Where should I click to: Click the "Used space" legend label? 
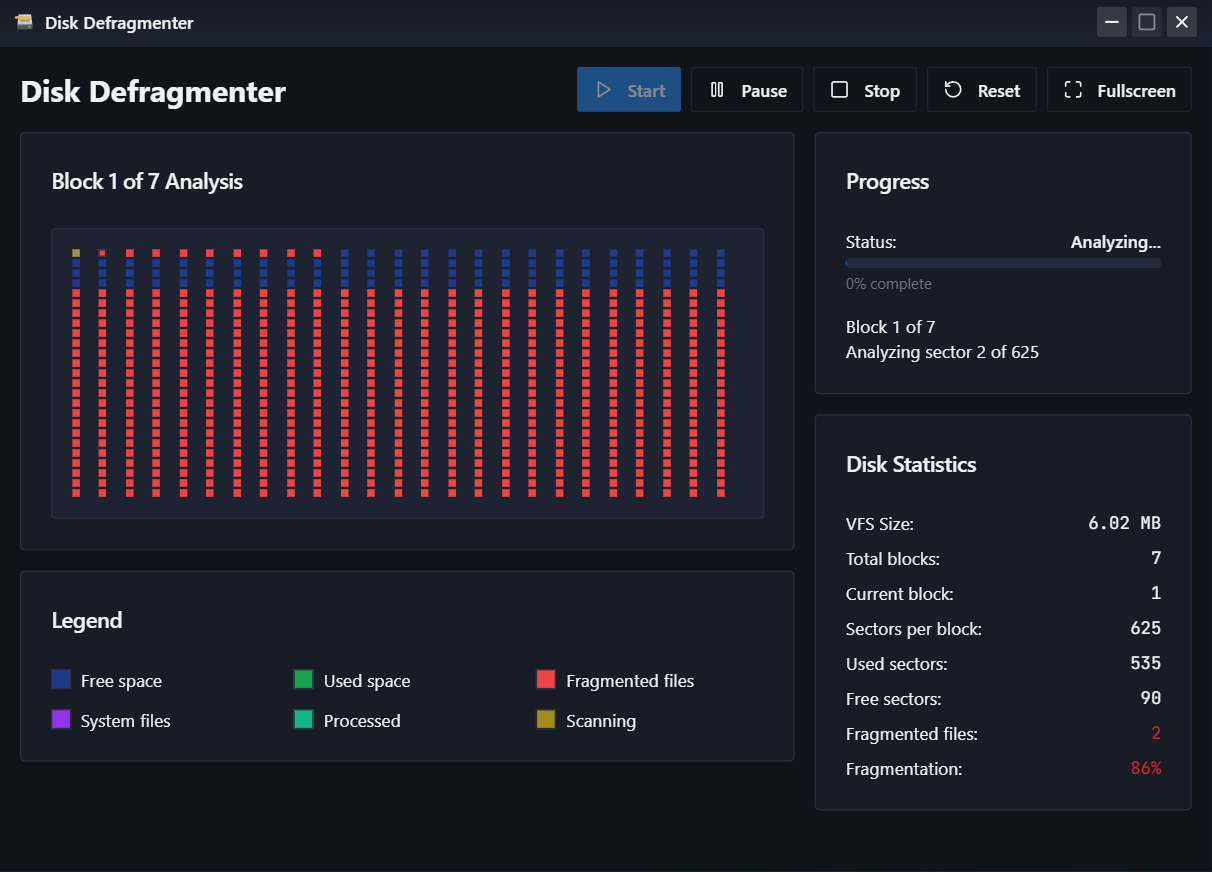(367, 681)
